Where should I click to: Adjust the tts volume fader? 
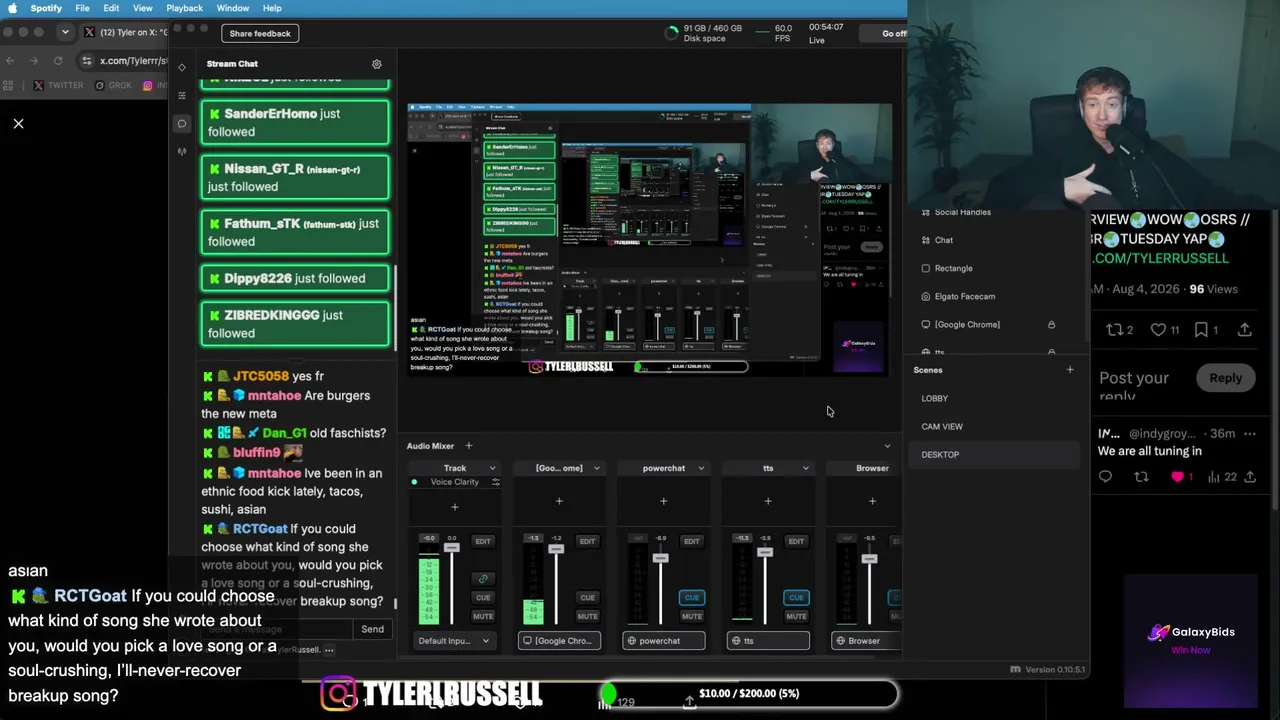click(x=765, y=552)
